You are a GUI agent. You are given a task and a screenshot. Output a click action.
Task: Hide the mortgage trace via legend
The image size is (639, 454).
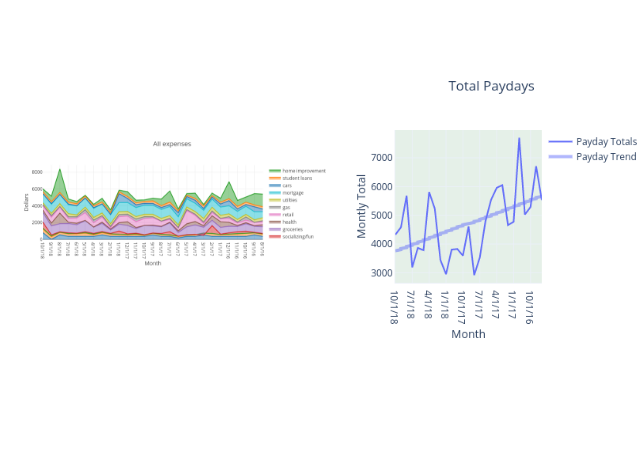(292, 192)
